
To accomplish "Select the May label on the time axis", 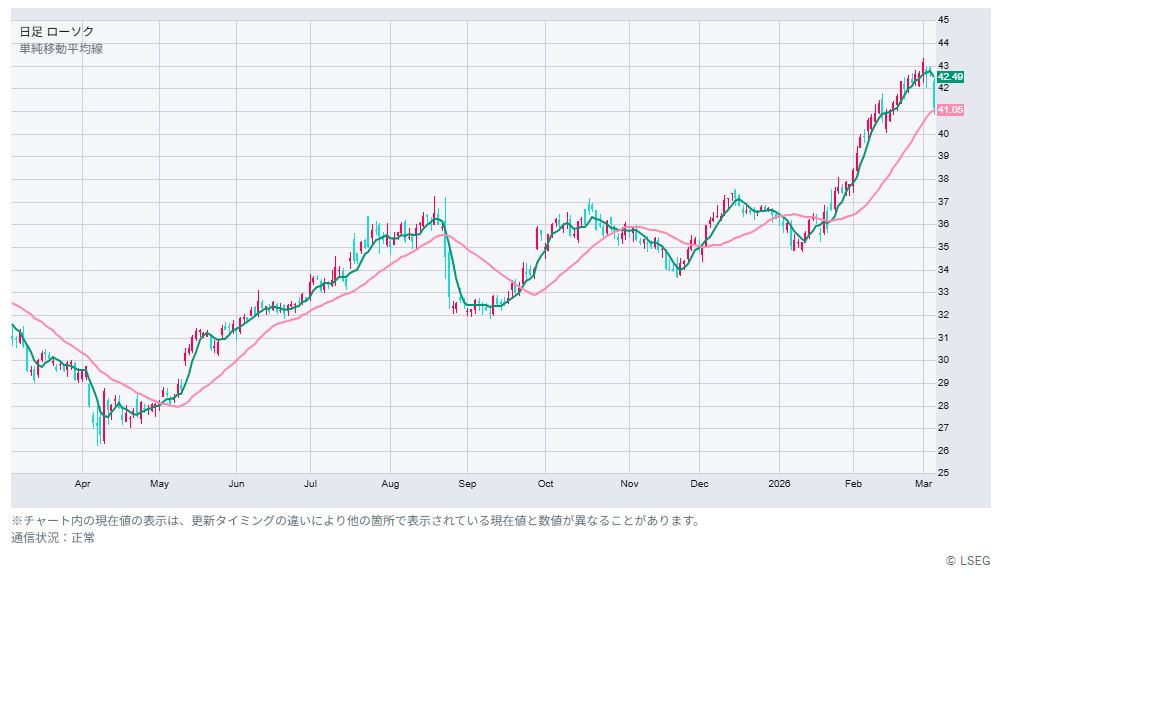I will [159, 484].
